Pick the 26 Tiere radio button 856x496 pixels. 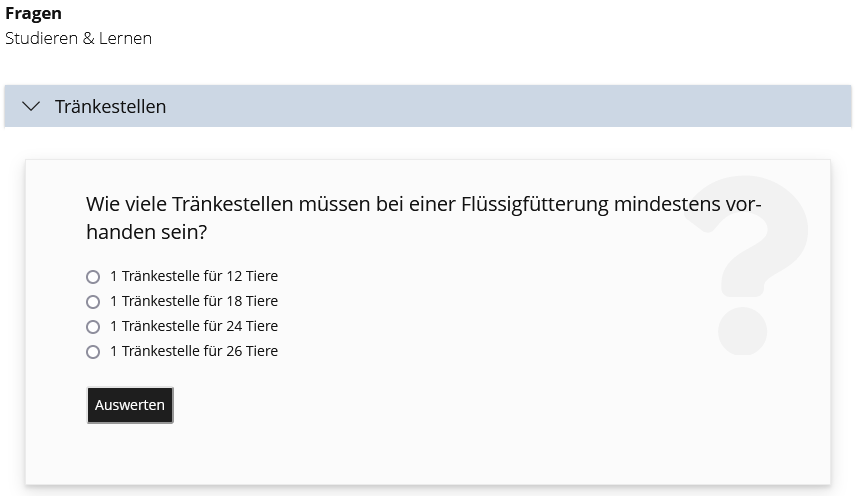[93, 352]
